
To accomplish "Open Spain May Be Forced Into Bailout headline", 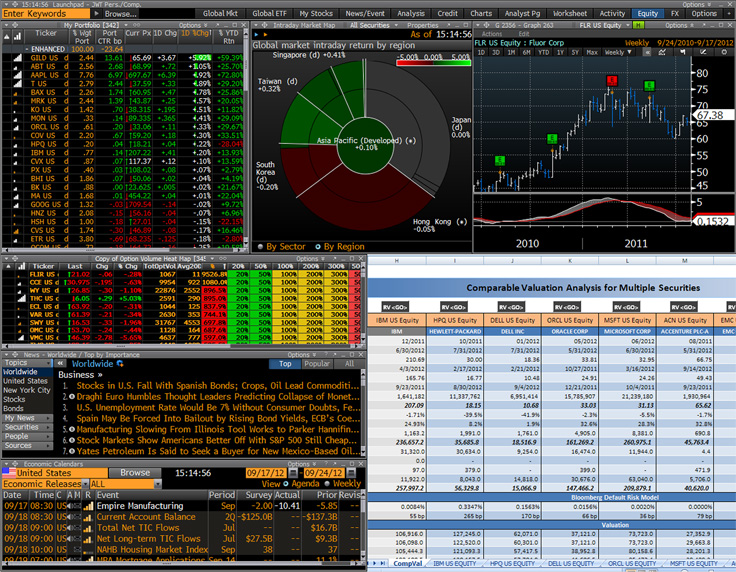I will (218, 419).
